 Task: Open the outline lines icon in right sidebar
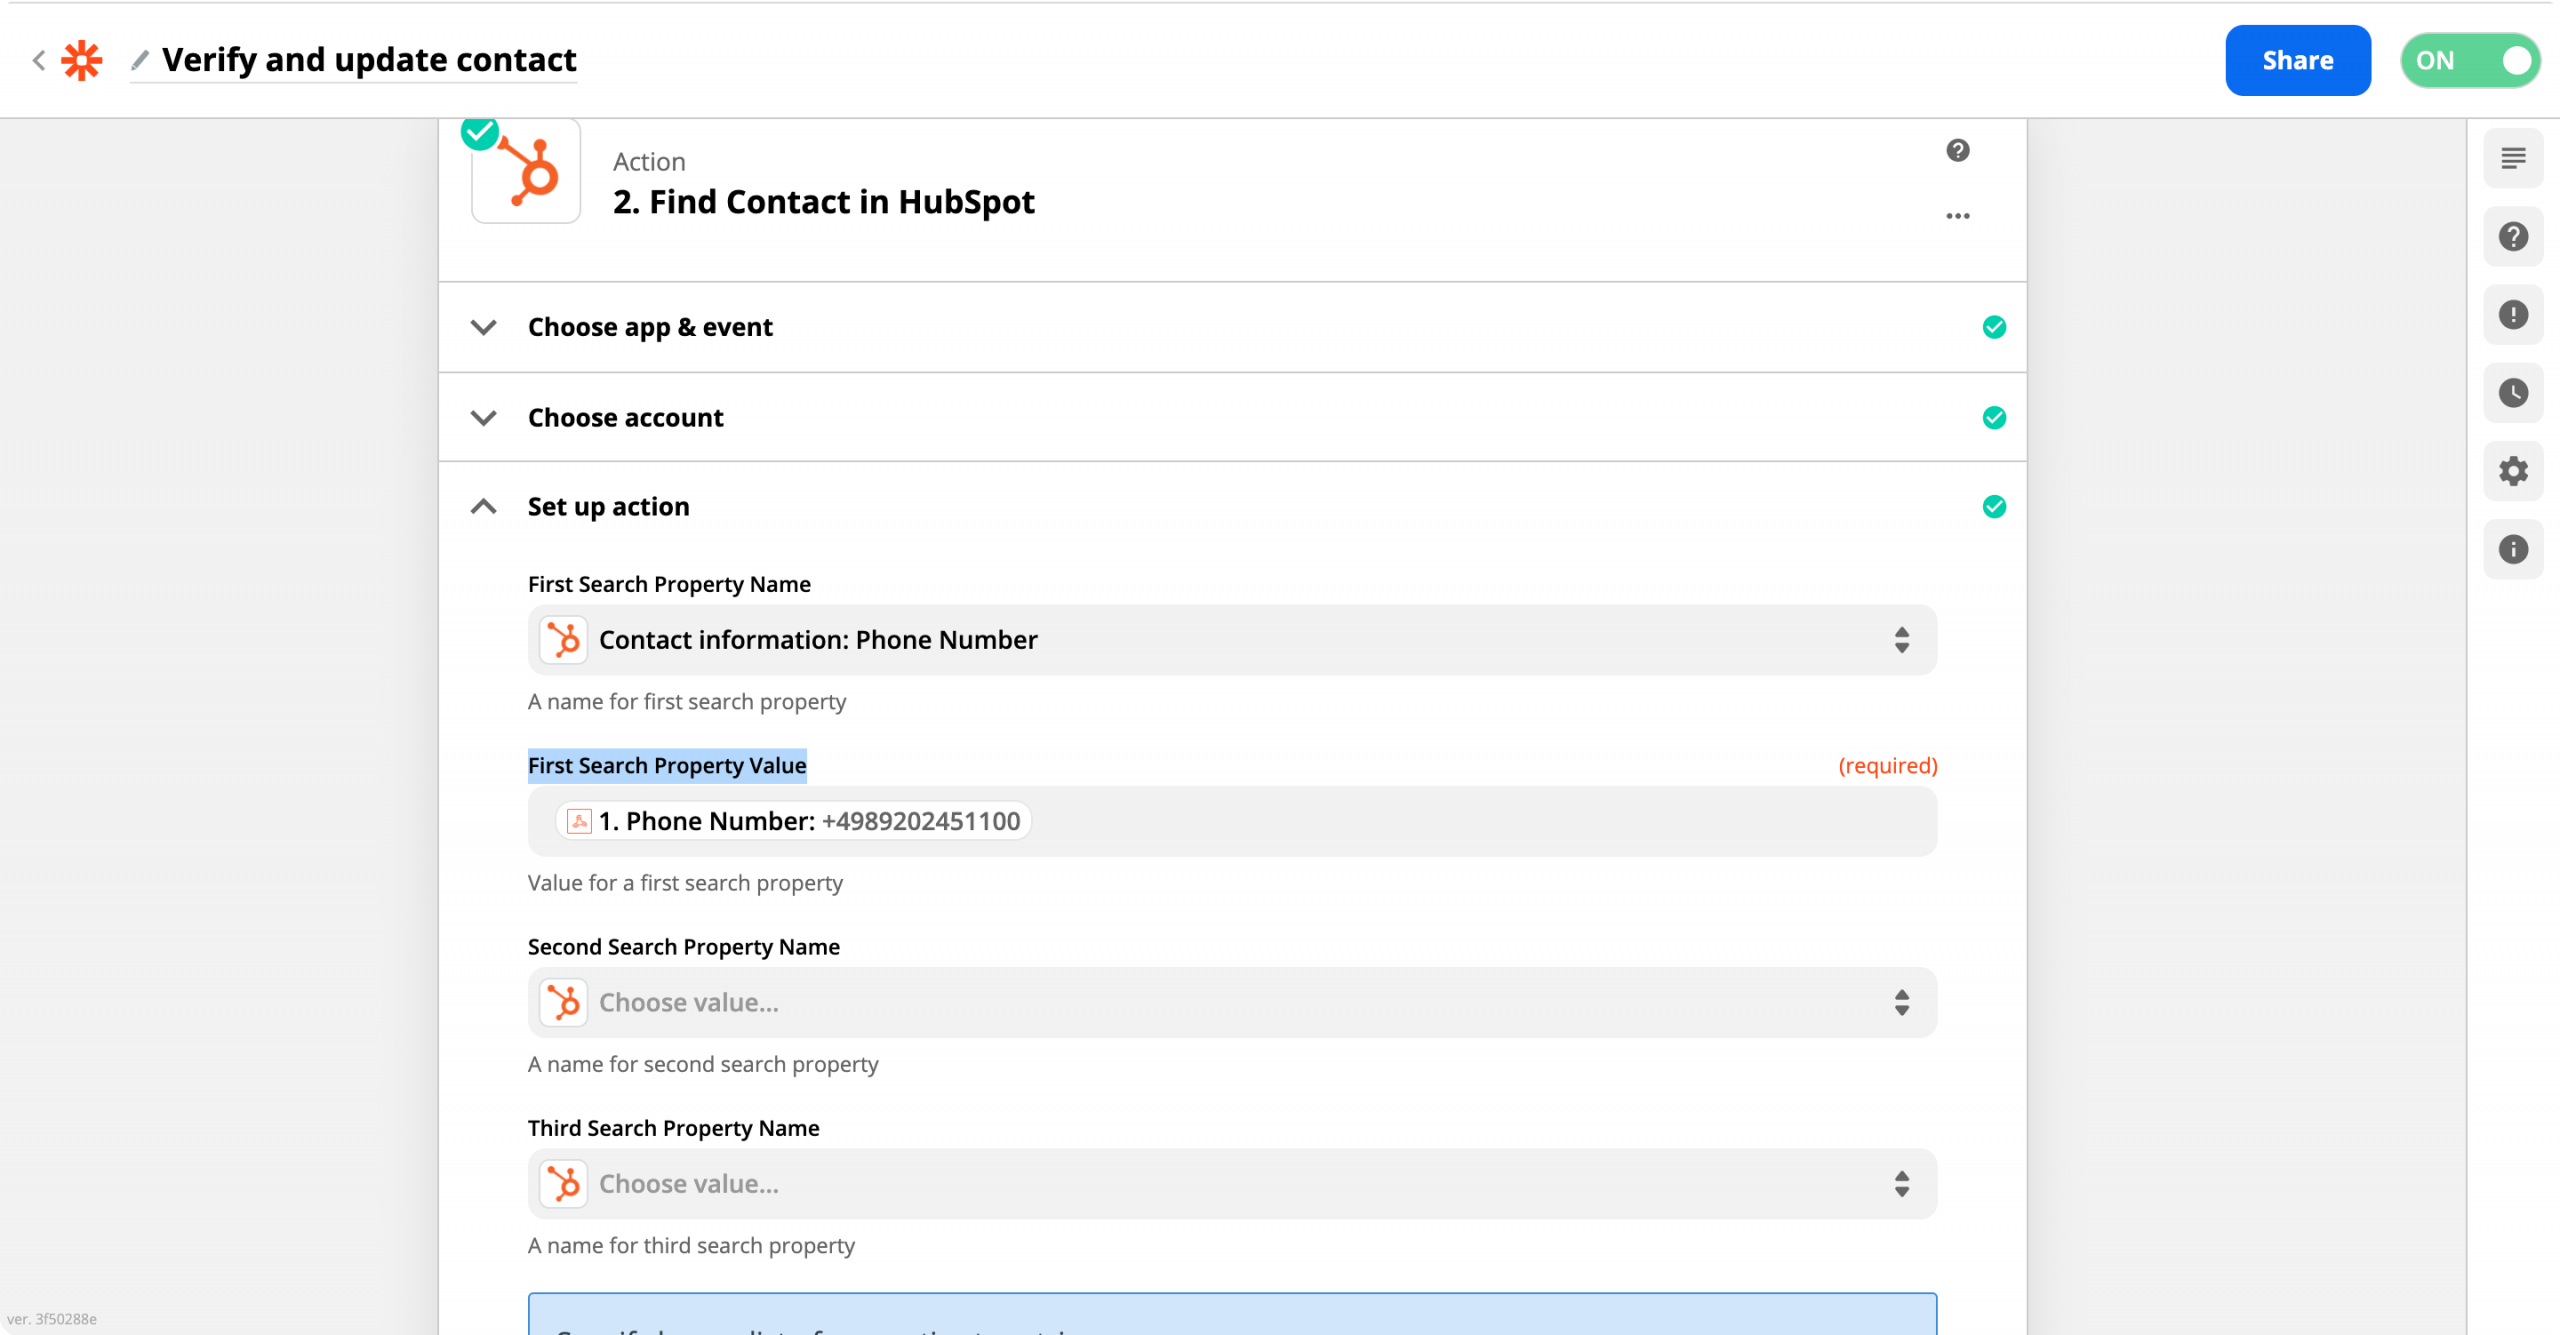[2513, 158]
